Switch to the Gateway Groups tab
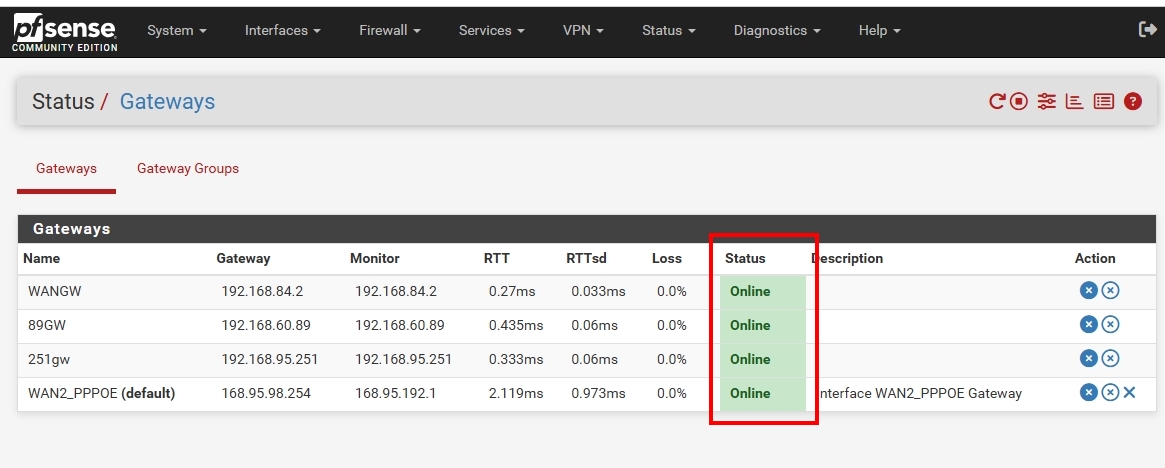 pyautogui.click(x=188, y=168)
